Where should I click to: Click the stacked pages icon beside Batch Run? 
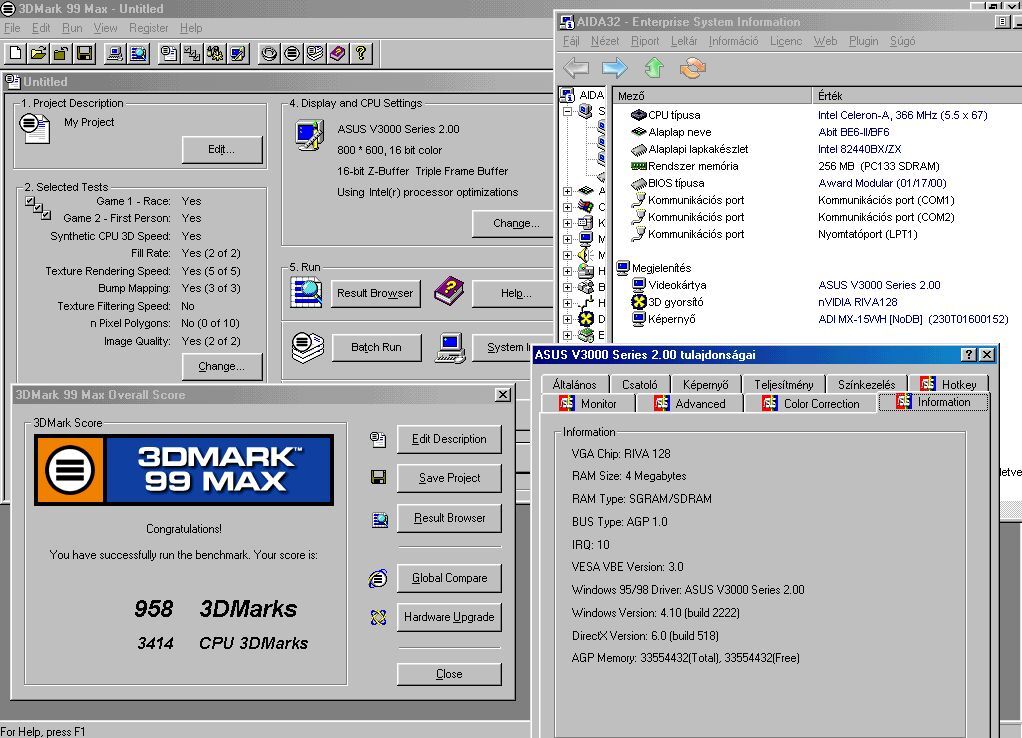(x=308, y=347)
